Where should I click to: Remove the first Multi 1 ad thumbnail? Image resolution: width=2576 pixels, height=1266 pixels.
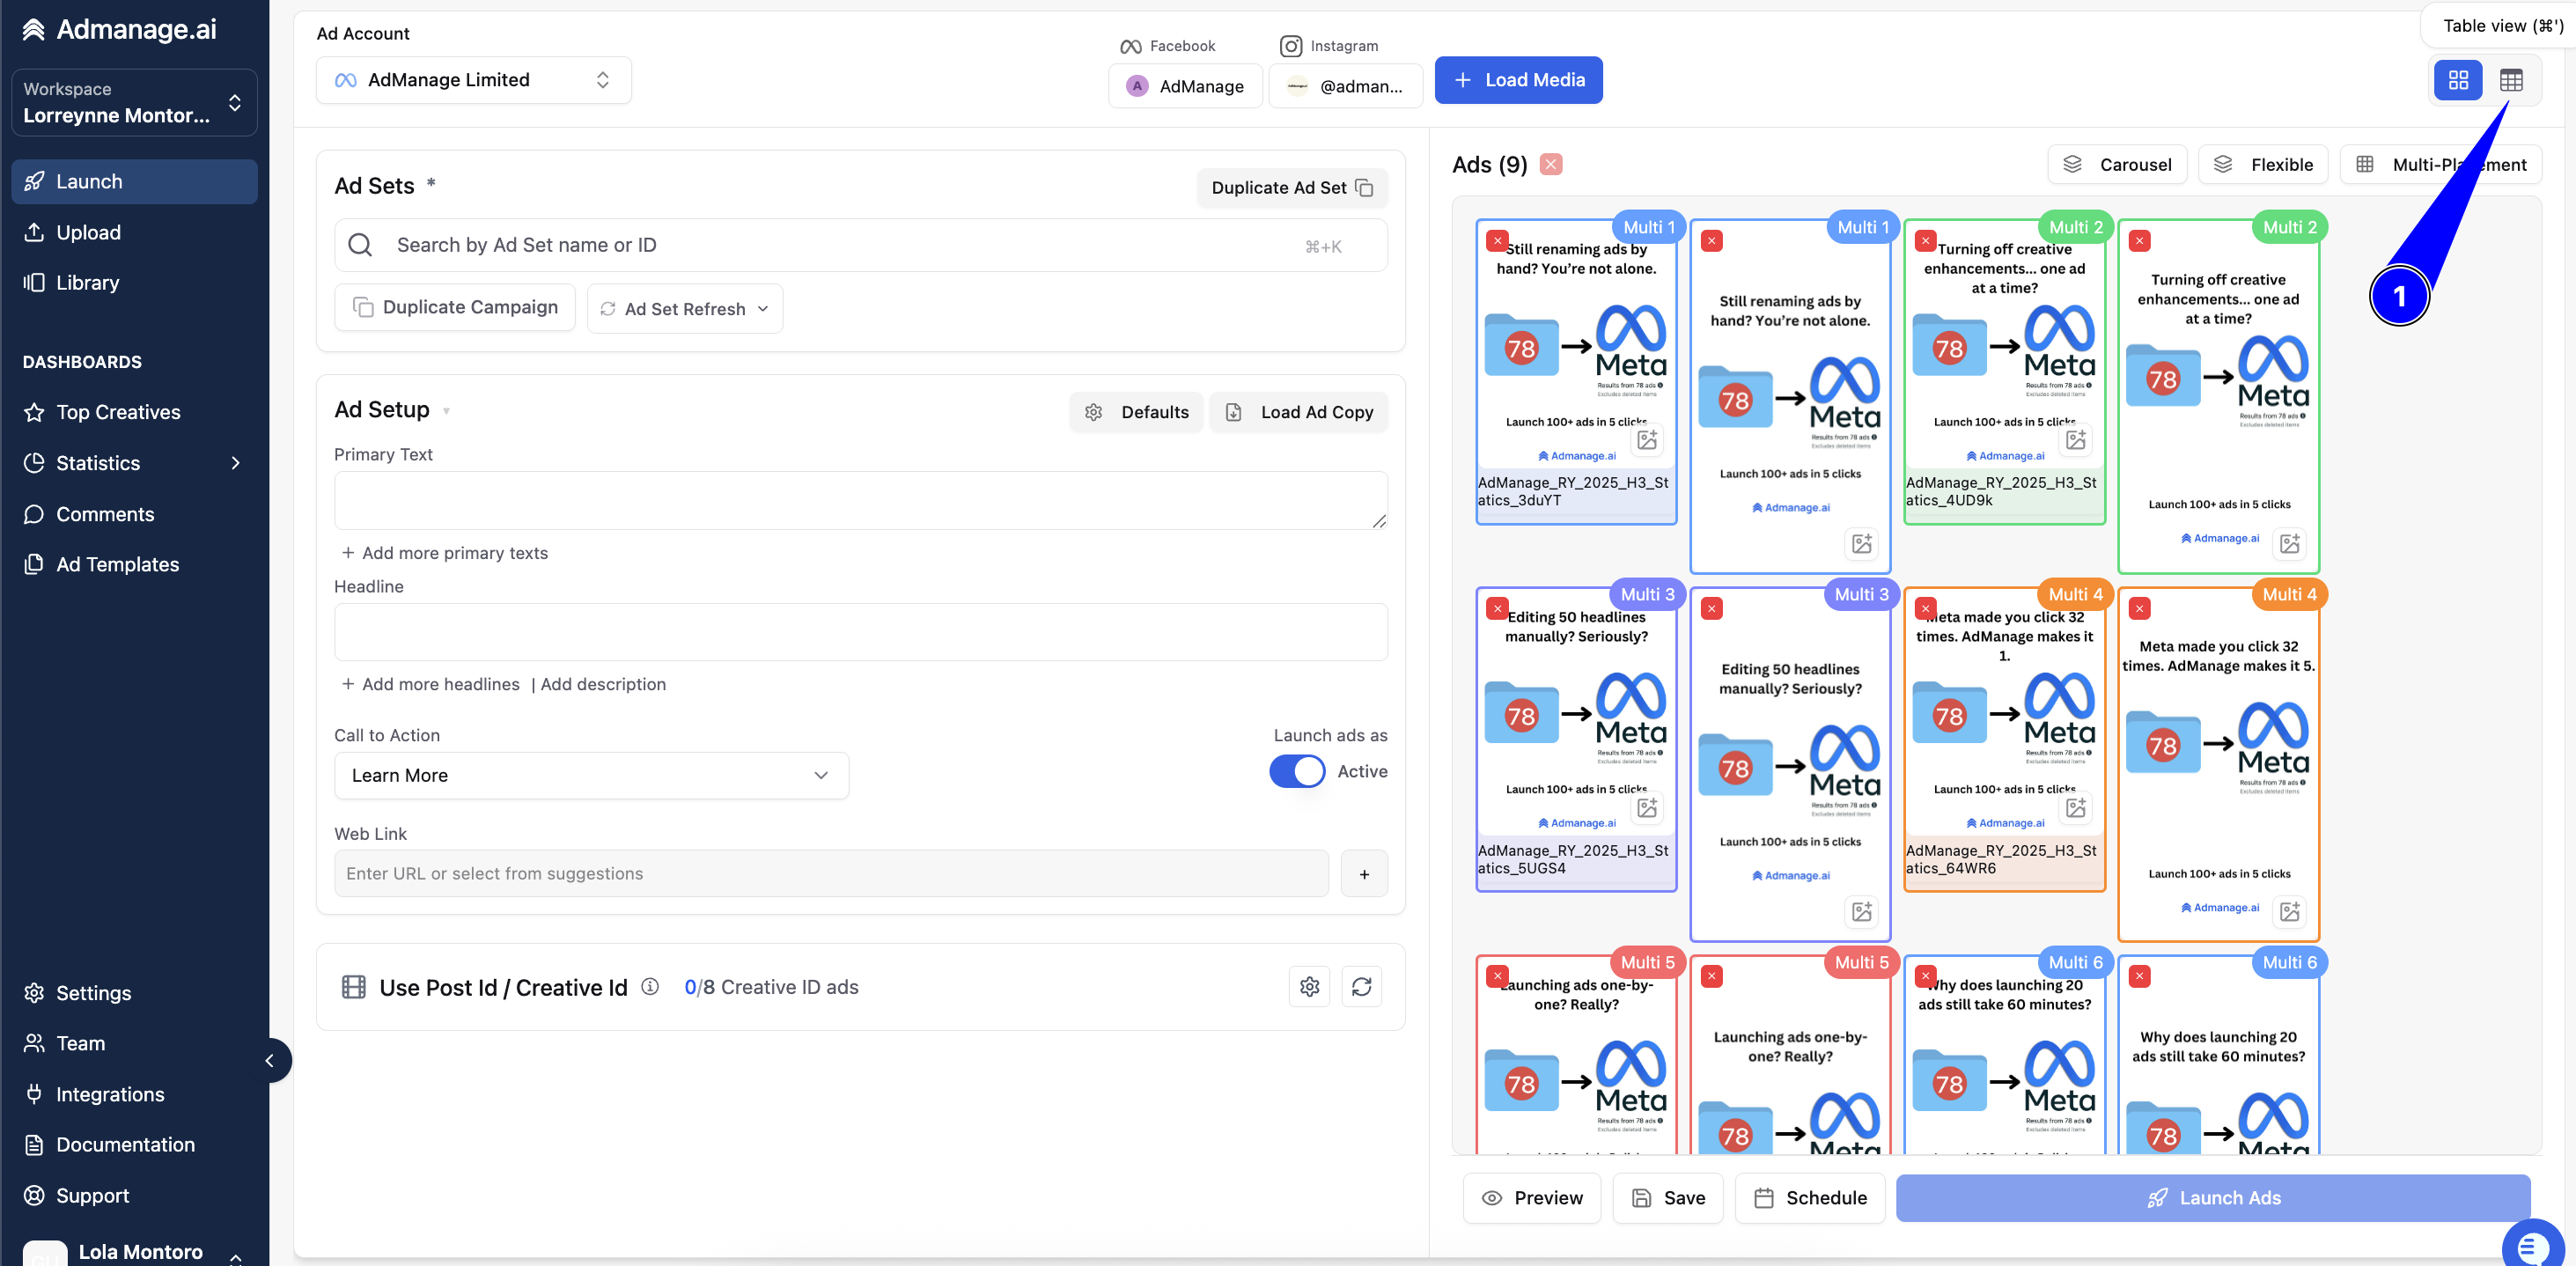(x=1497, y=241)
